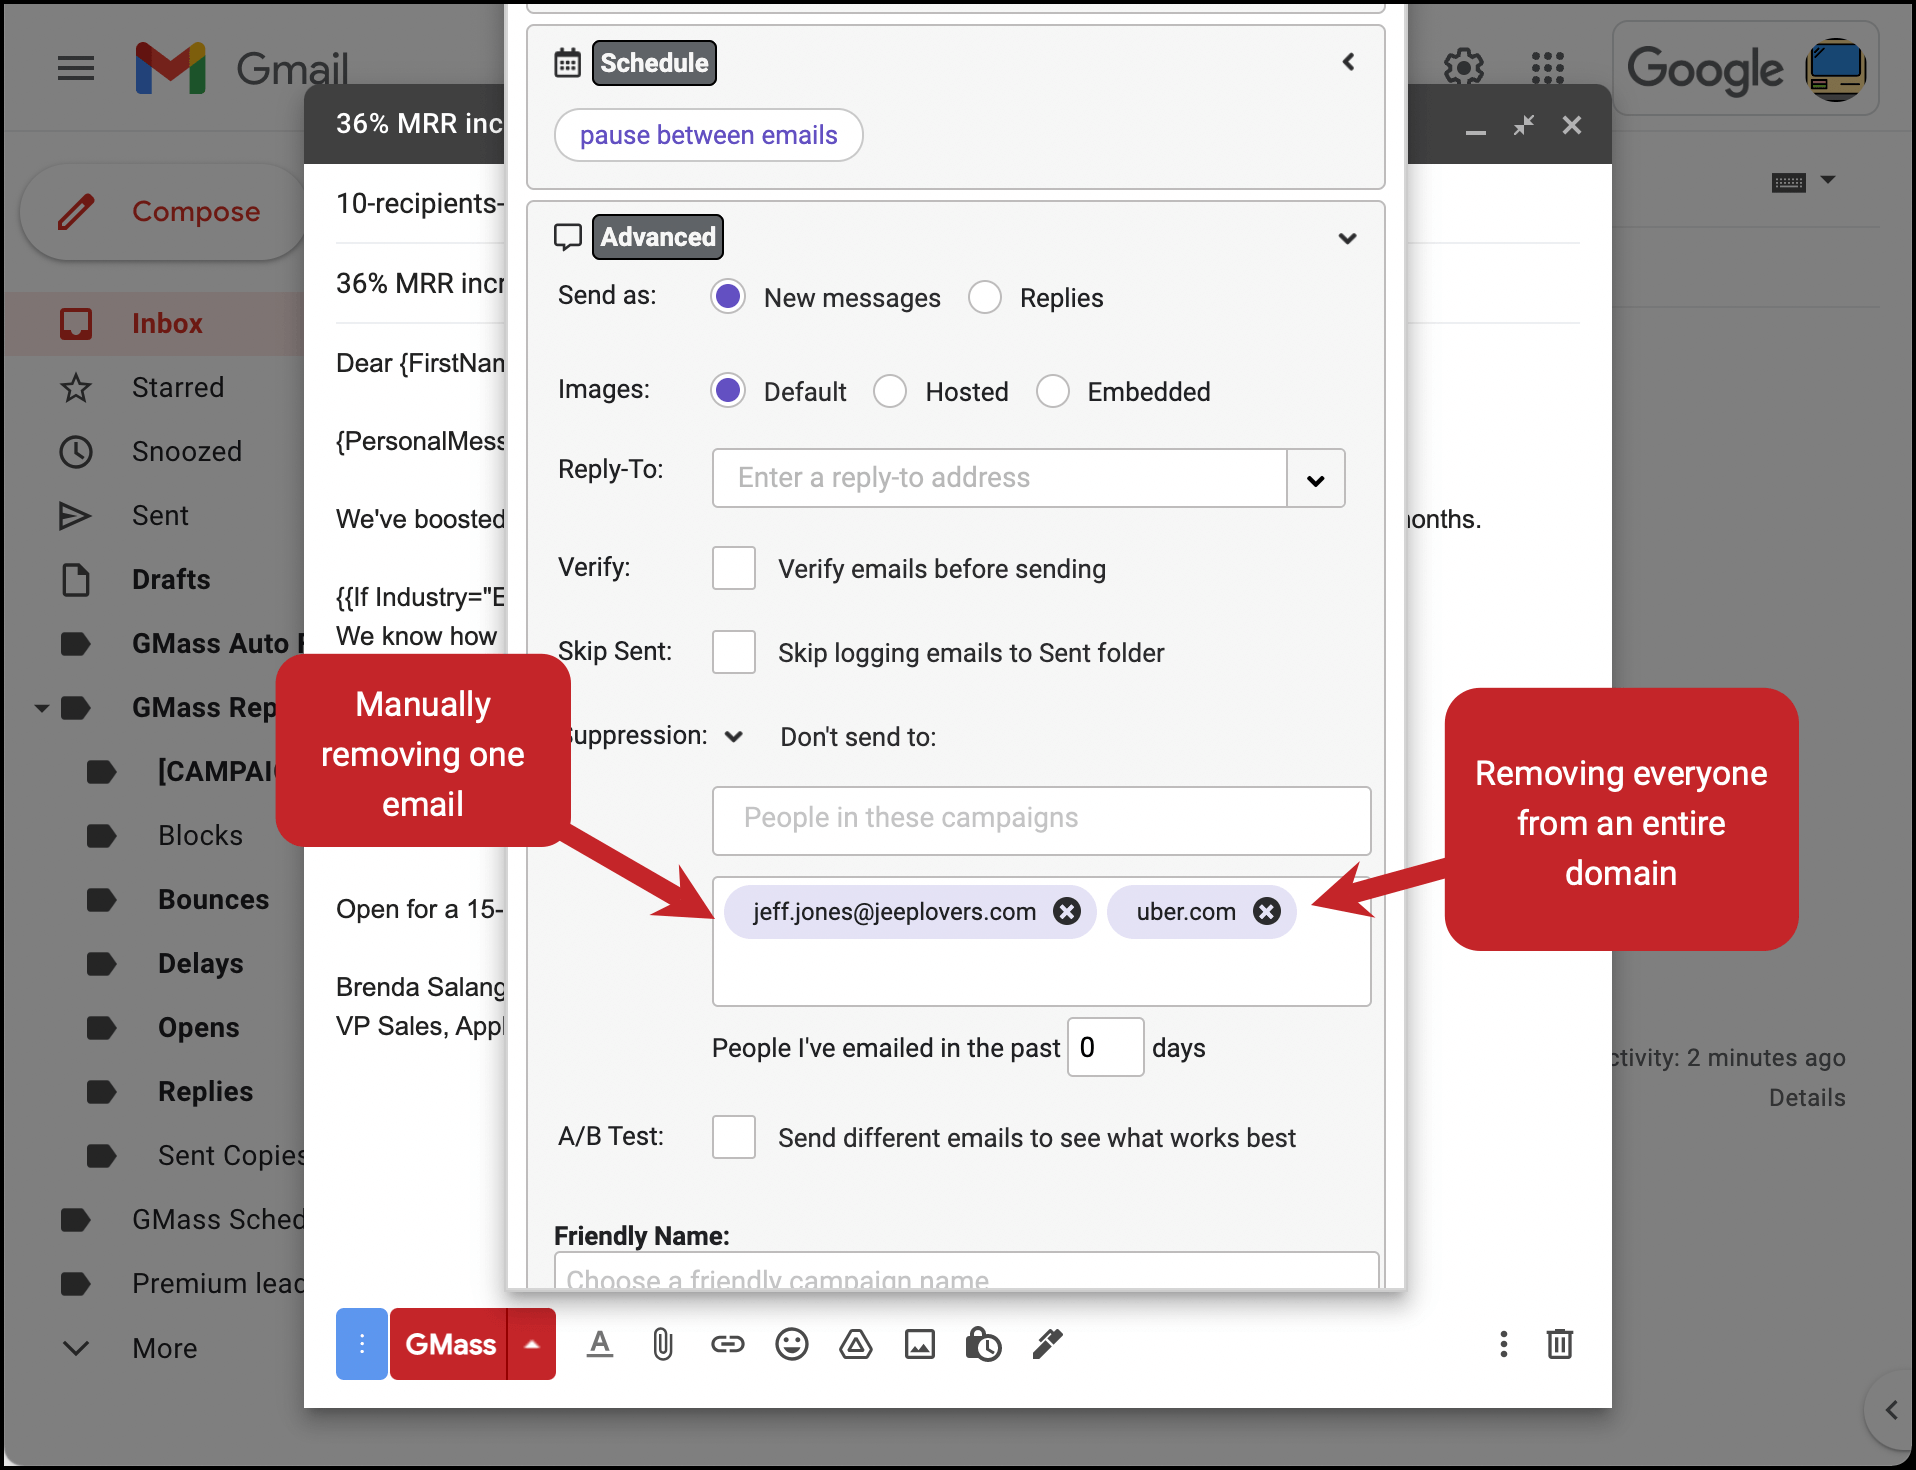This screenshot has height=1470, width=1916.
Task: Enable Verify emails before sending
Action: point(734,568)
